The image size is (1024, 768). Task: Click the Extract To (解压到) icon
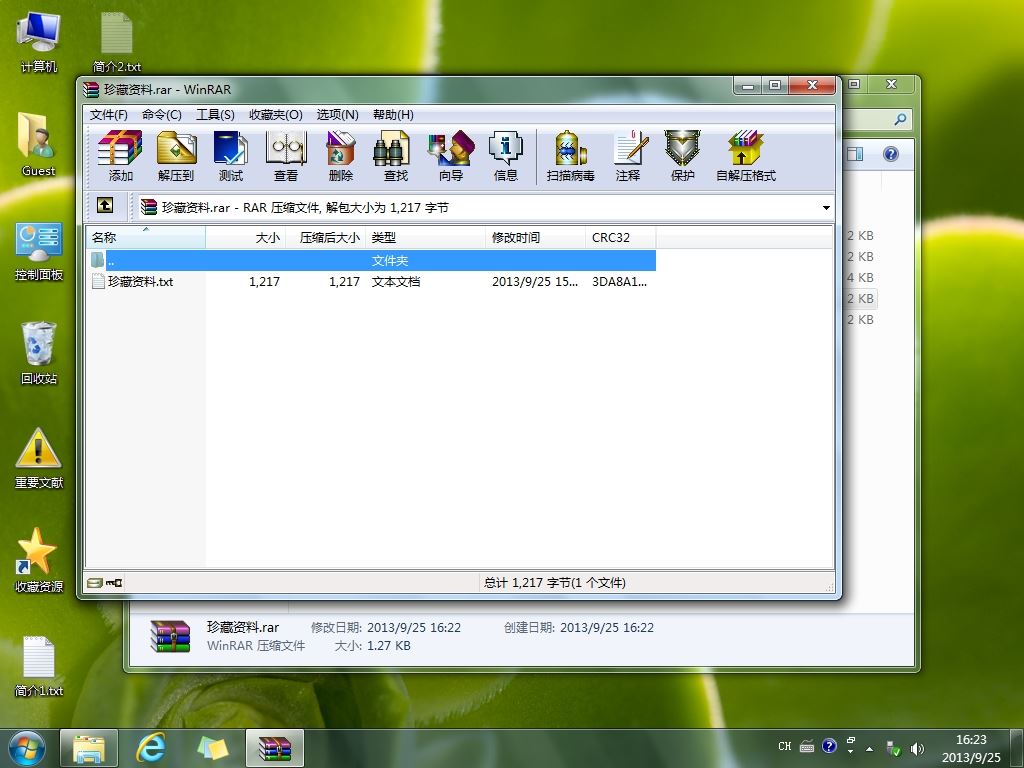(x=176, y=156)
